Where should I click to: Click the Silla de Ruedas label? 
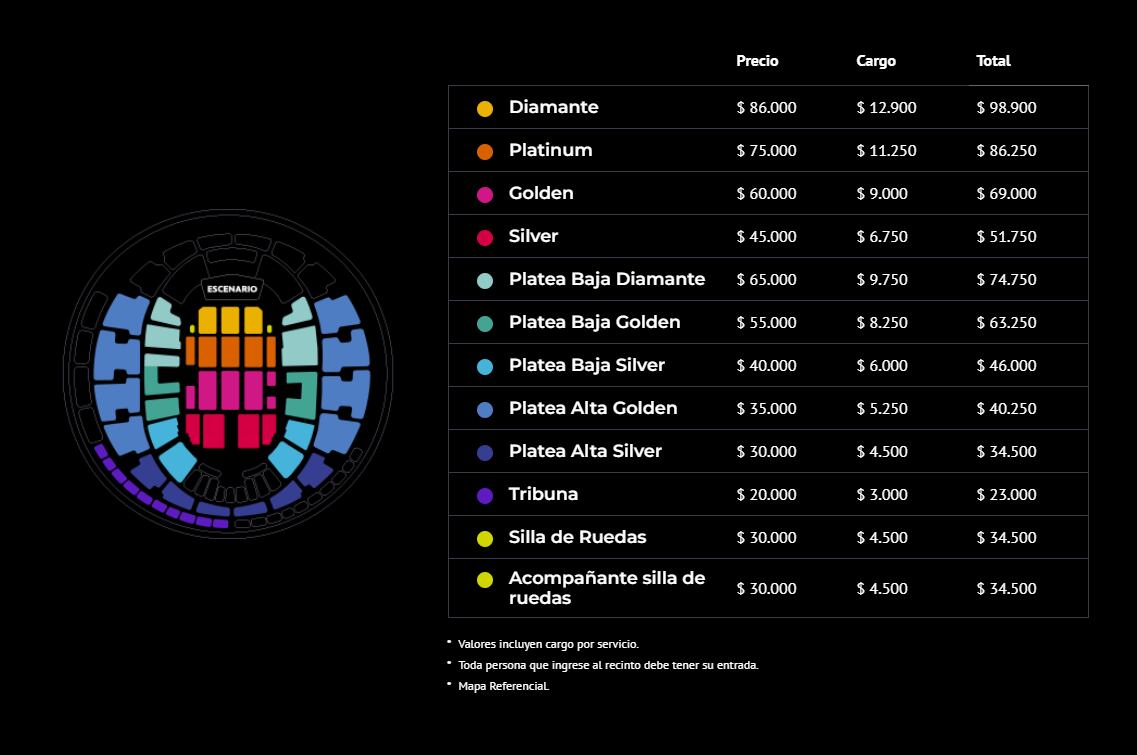(577, 537)
